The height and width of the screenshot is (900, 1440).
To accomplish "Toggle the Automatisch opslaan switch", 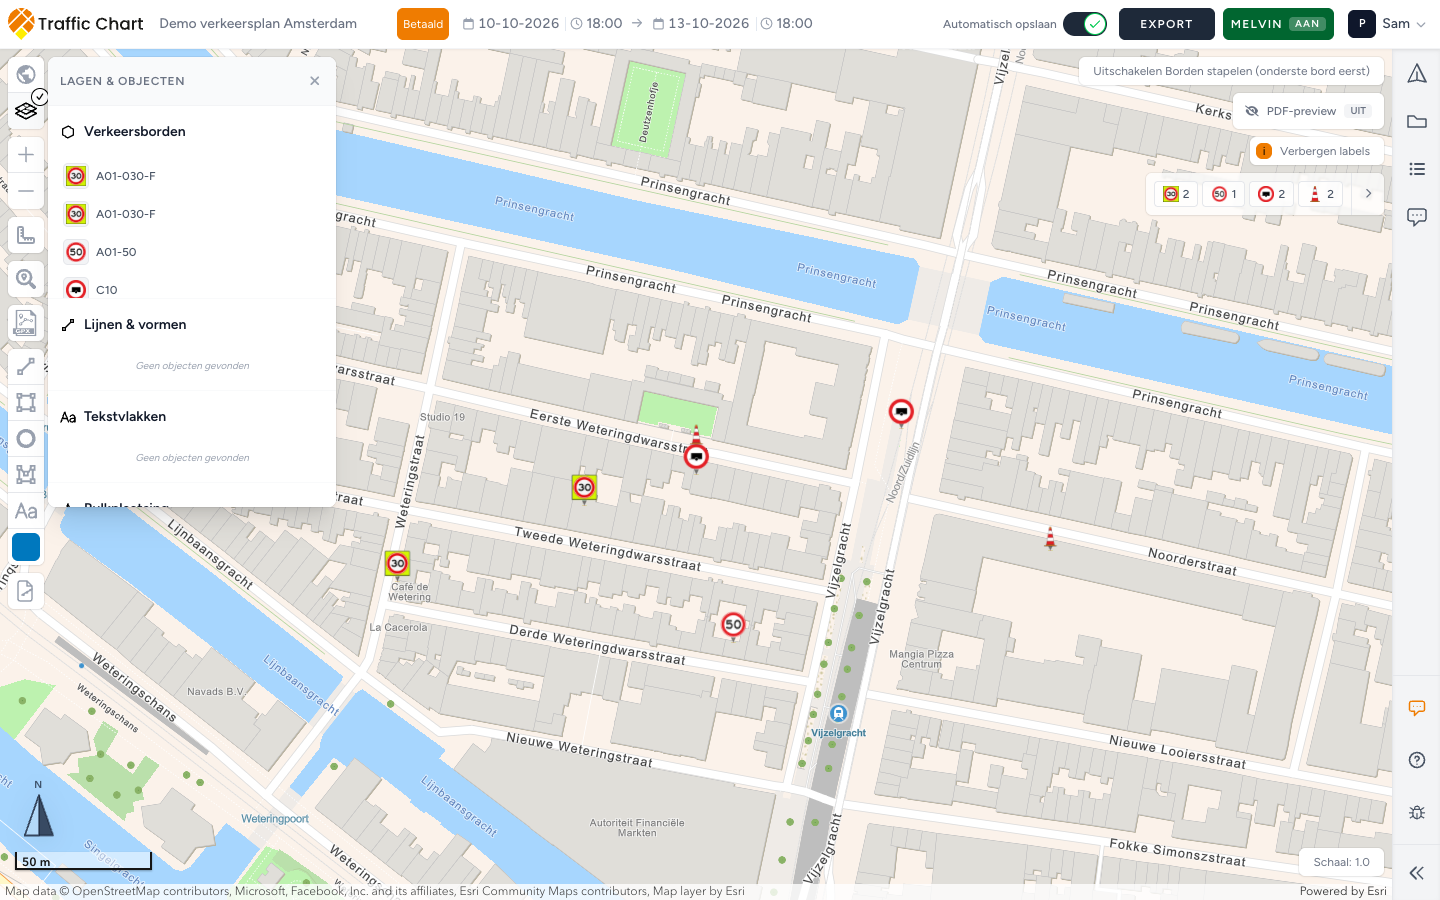I will coord(1085,24).
